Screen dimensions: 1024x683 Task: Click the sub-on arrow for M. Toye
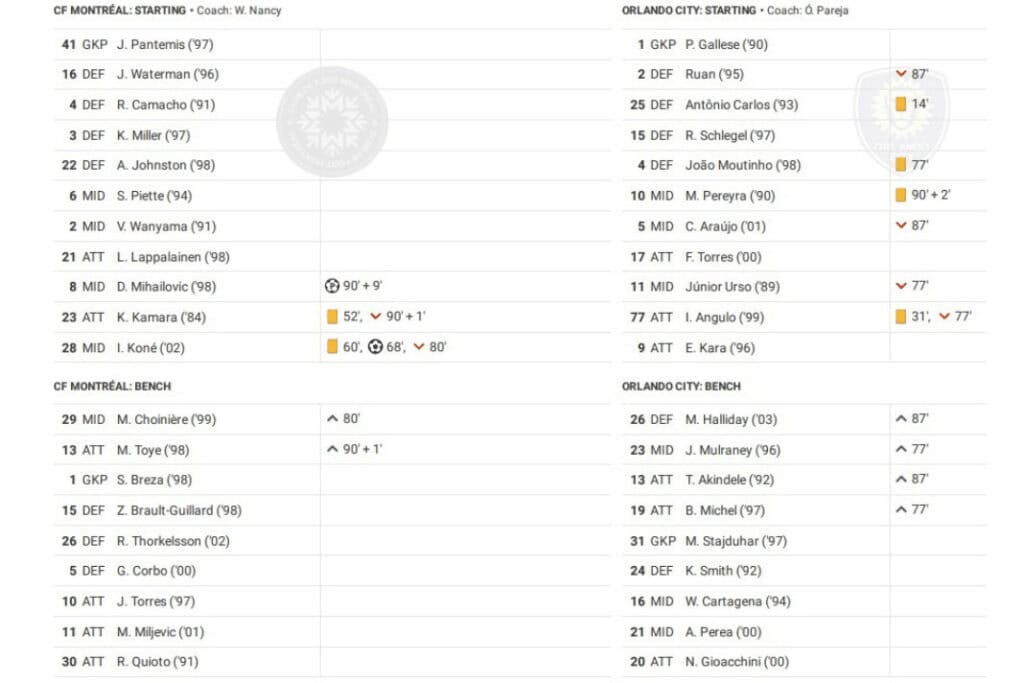click(332, 450)
